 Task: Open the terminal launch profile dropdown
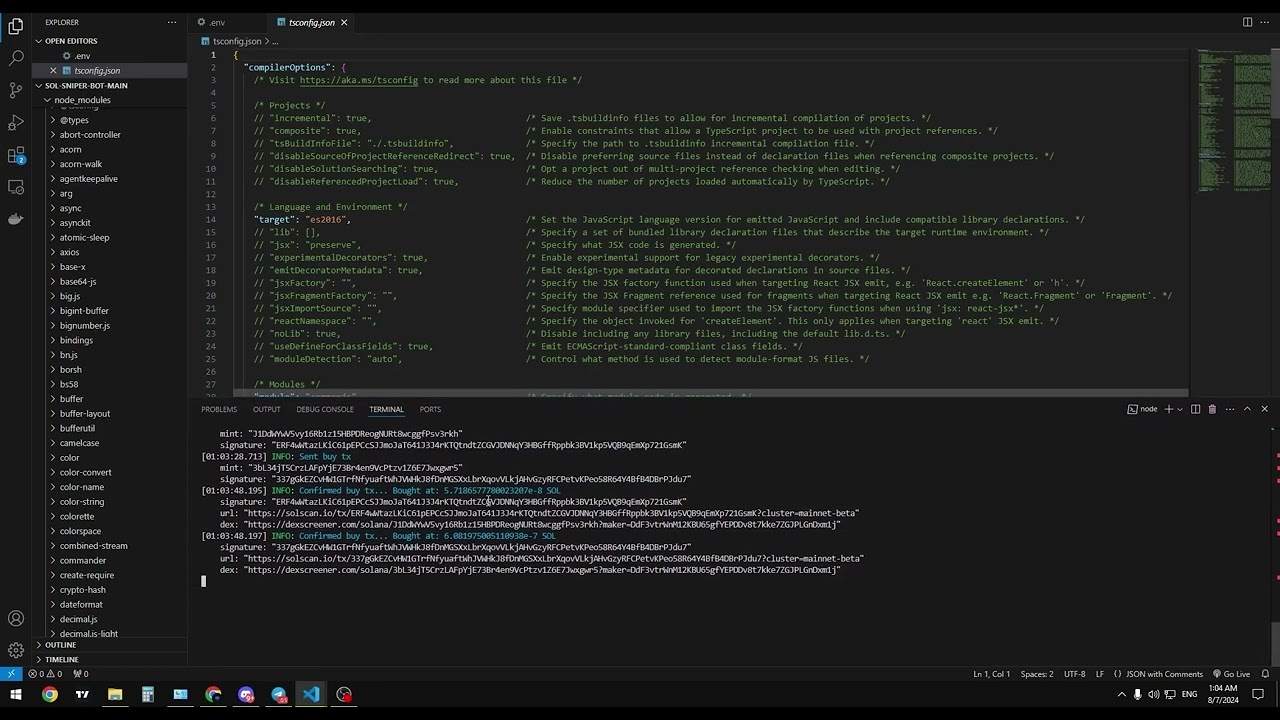[1179, 409]
